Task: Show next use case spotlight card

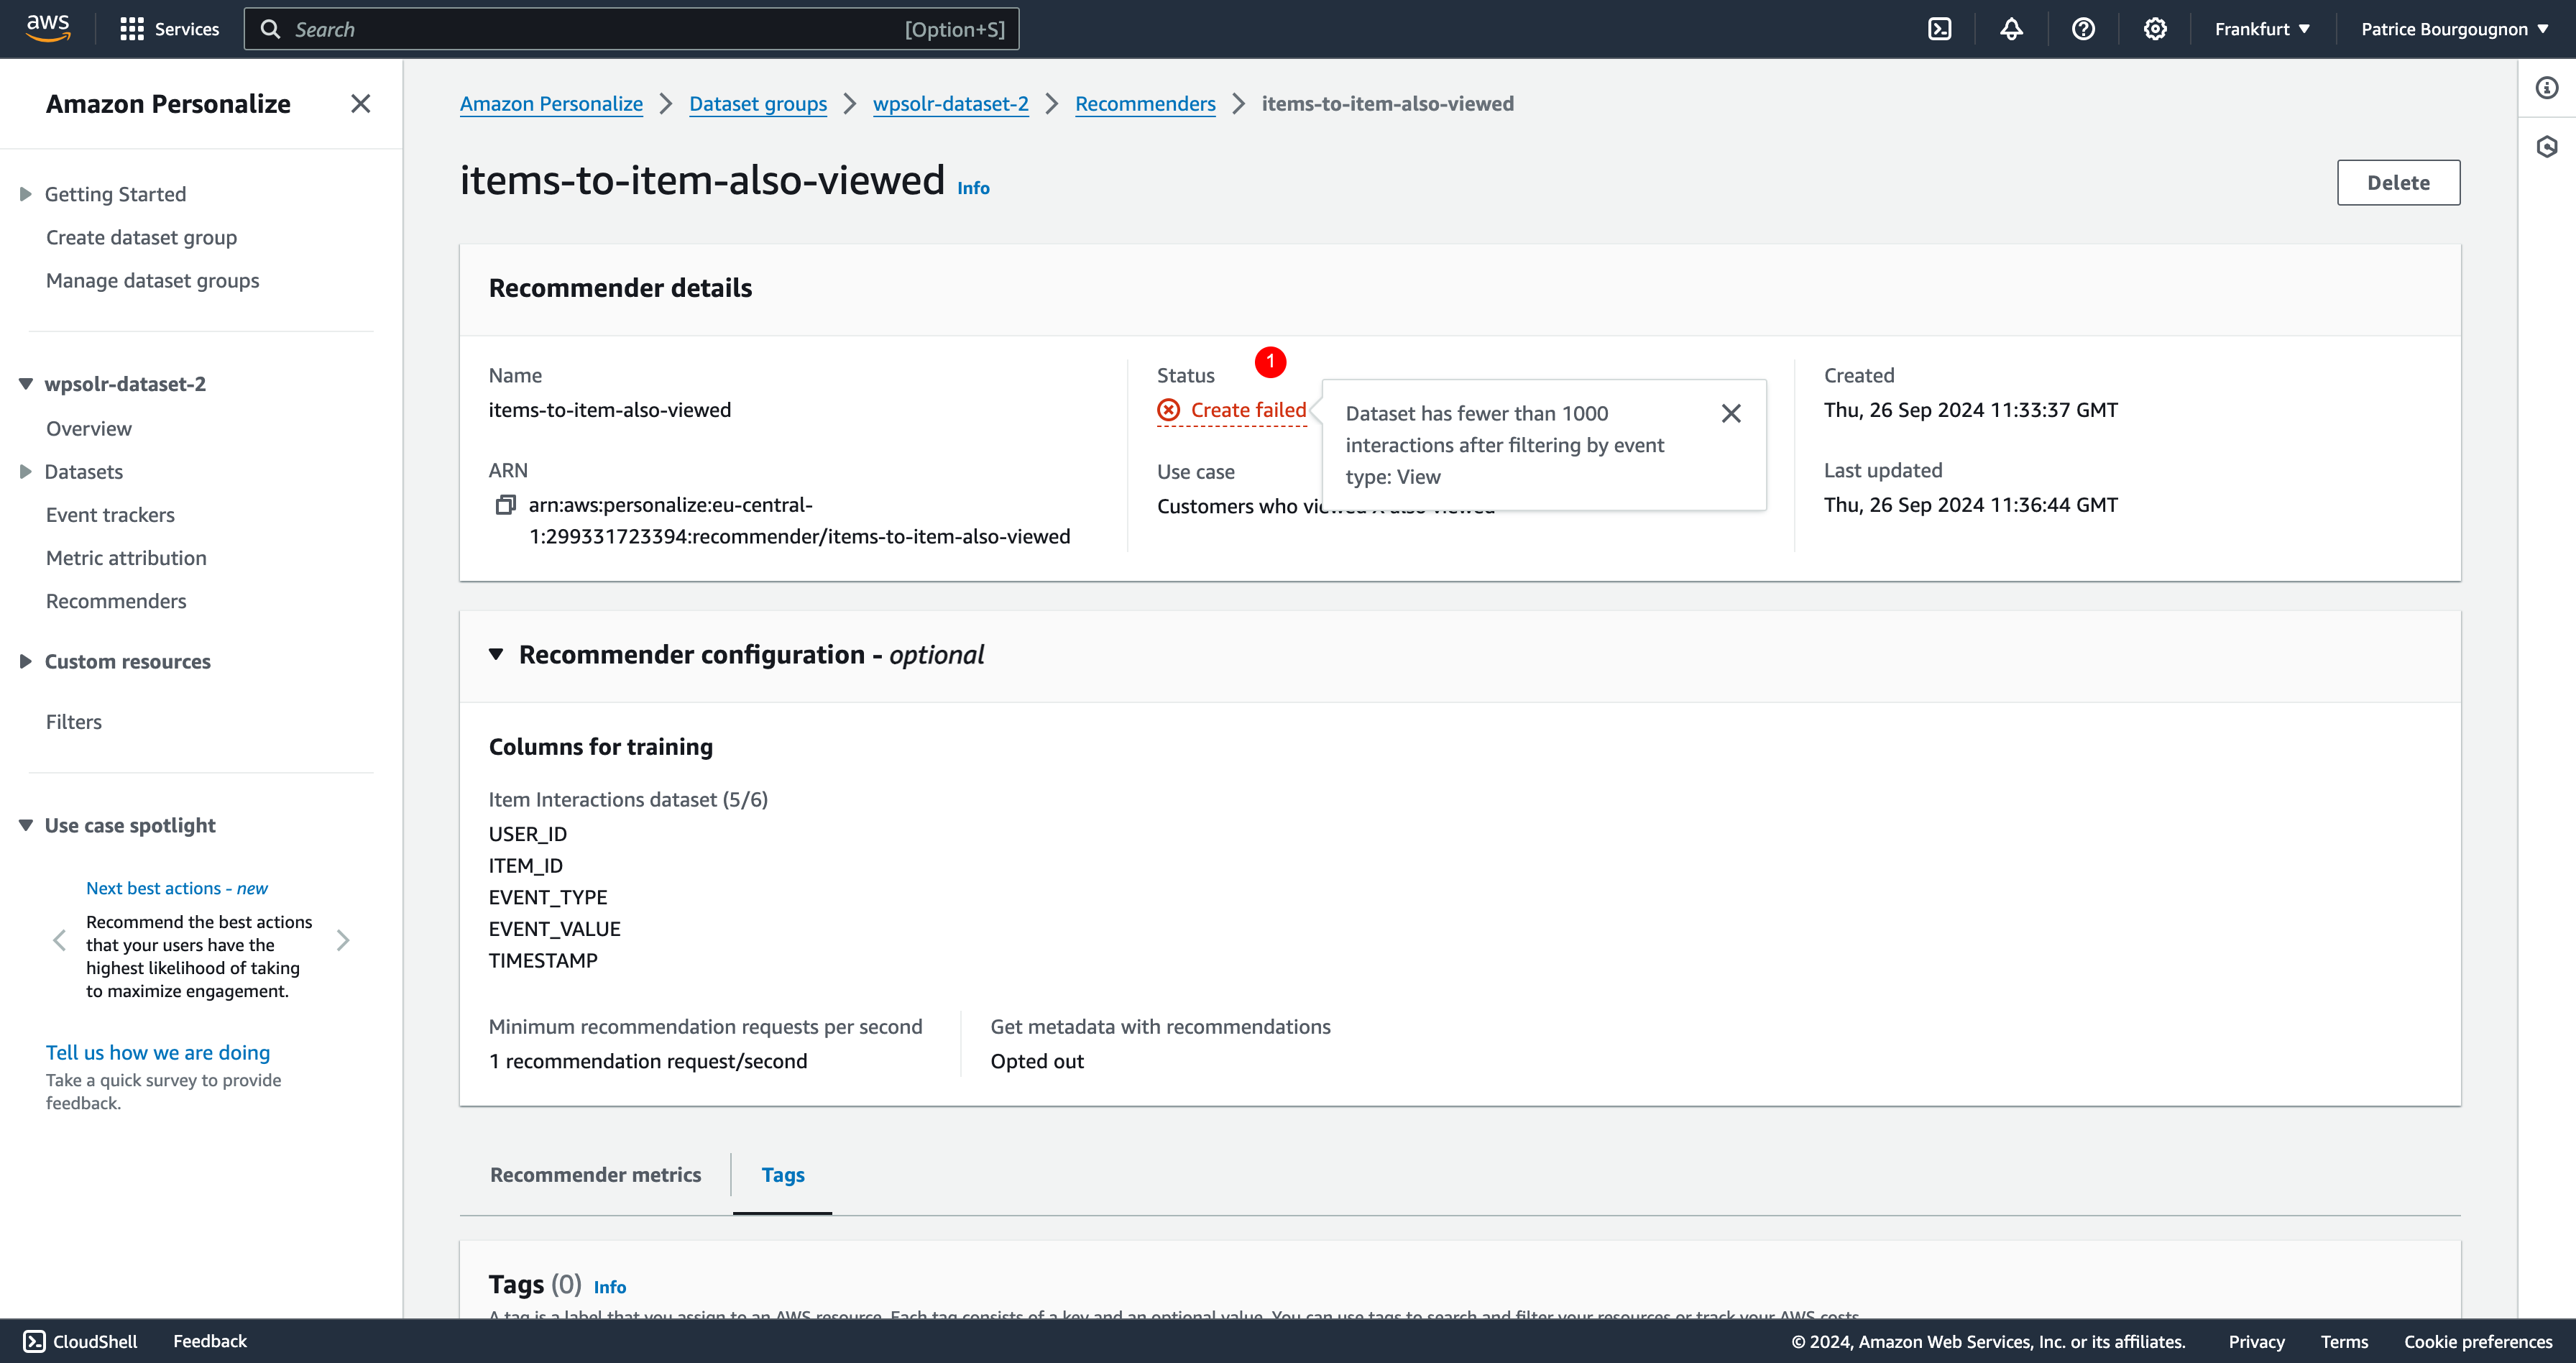Action: (343, 940)
